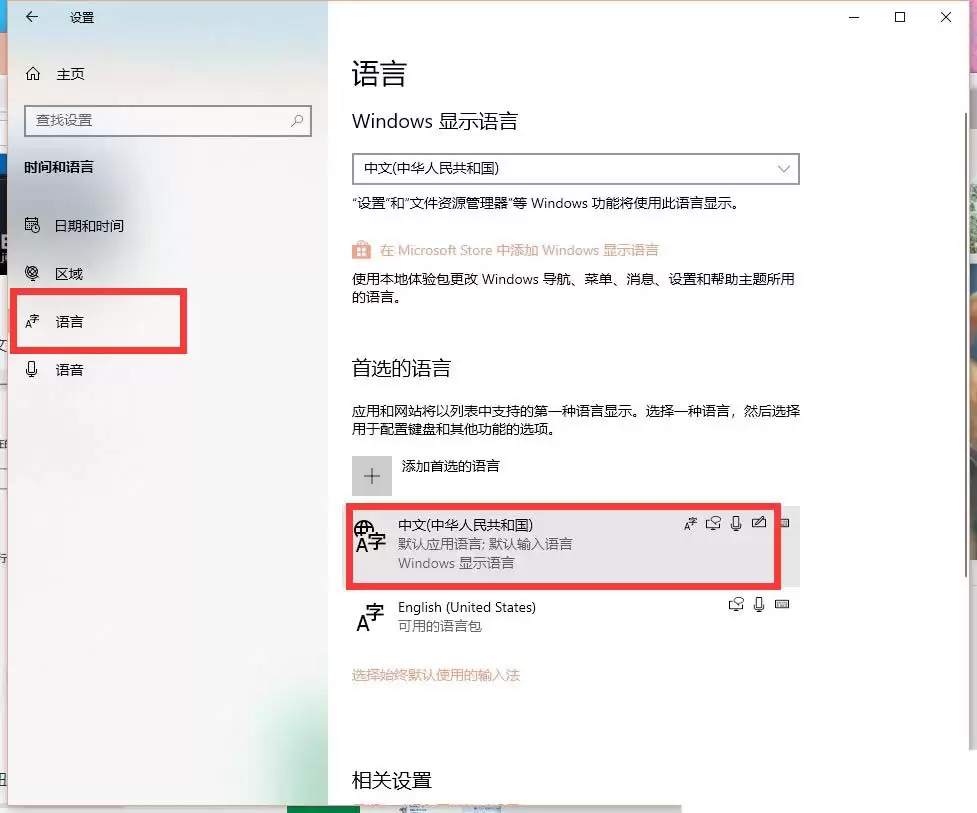Click the speech icon on English language entry
Screen dimensions: 977x813
737,604
